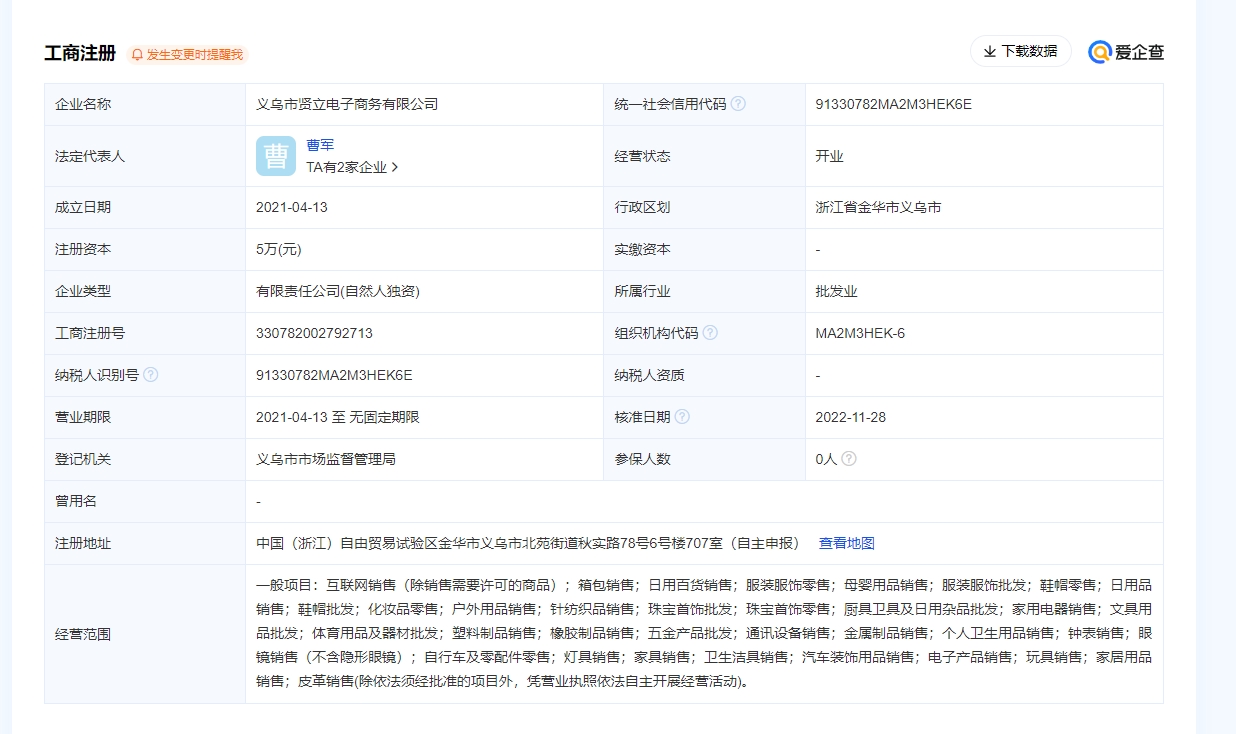Click help icon beside 组织机构代码
The width and height of the screenshot is (1236, 734).
tap(710, 333)
